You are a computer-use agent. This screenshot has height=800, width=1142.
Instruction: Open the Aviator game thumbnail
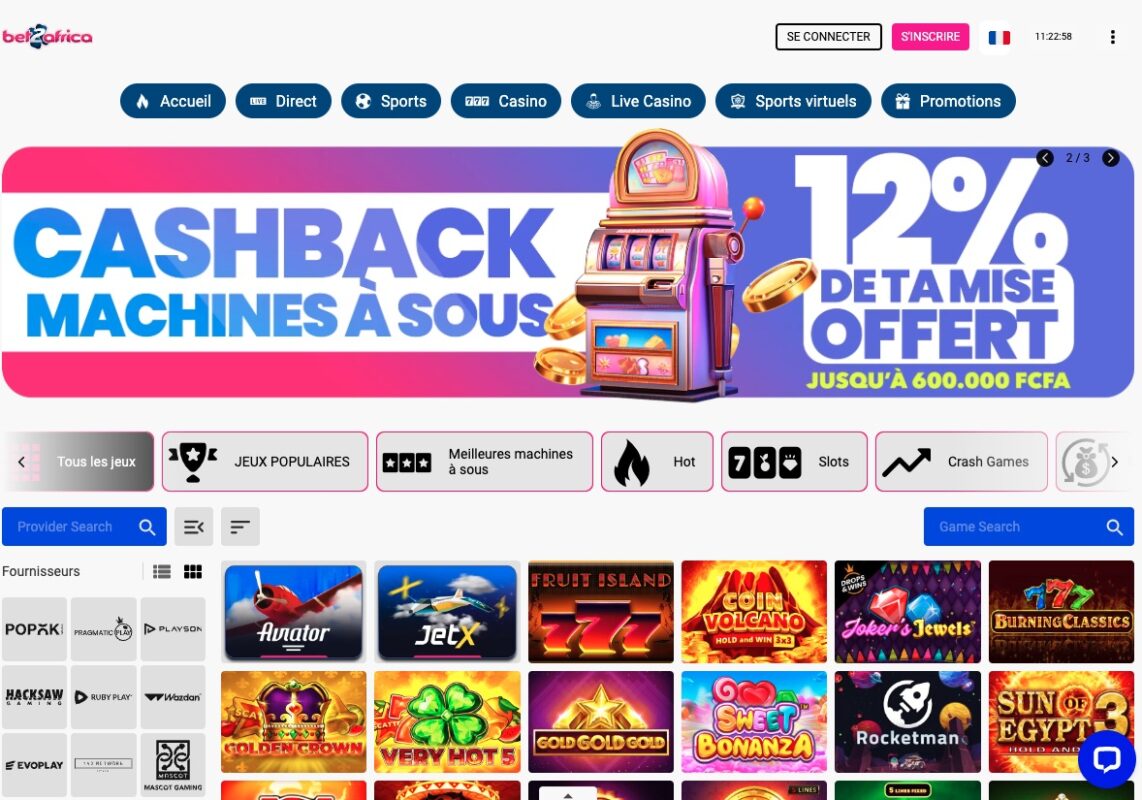pos(294,612)
